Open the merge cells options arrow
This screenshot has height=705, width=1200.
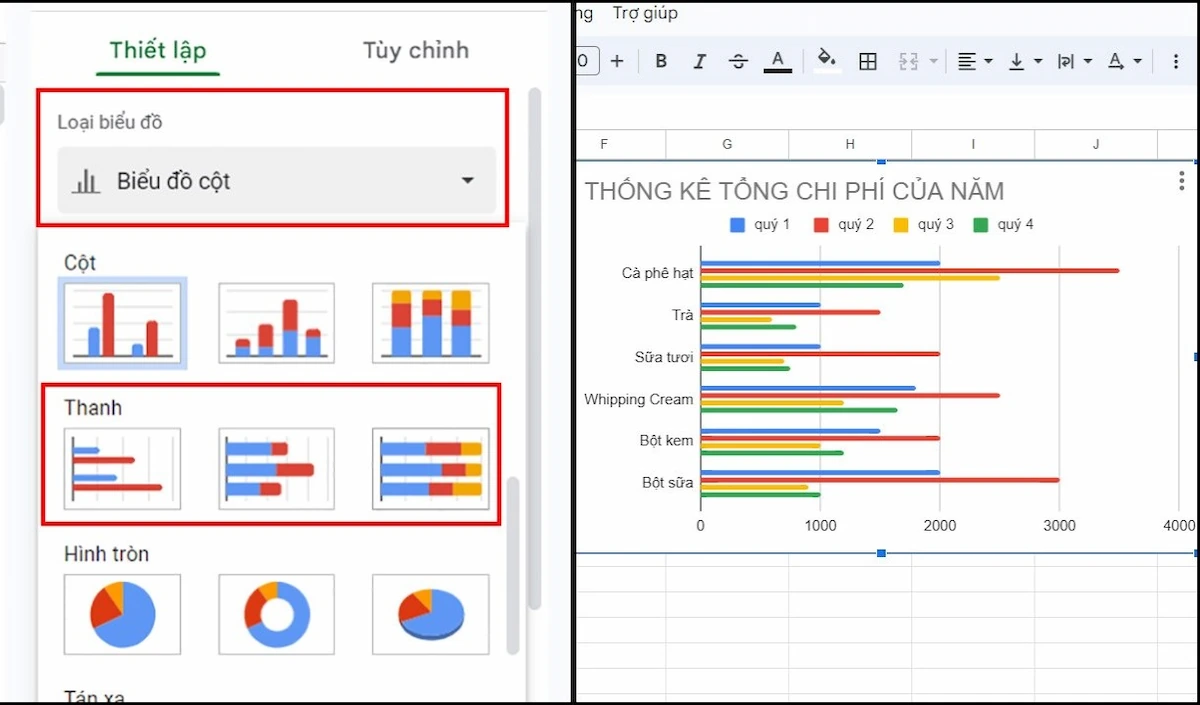tap(934, 62)
